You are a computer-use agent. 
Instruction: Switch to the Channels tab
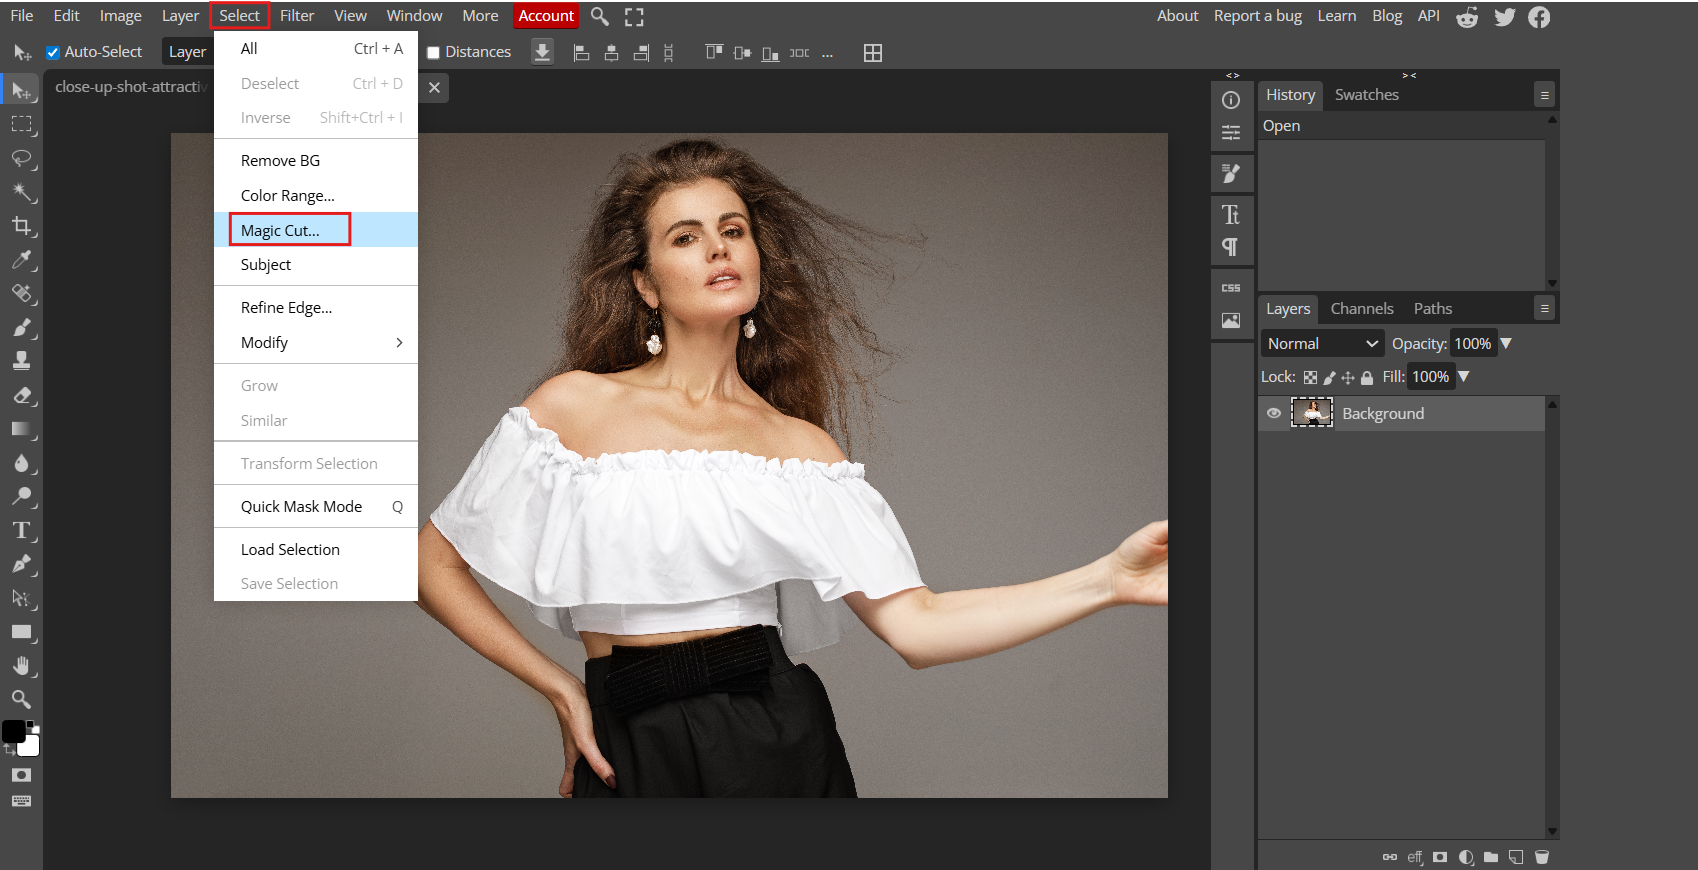click(1361, 309)
